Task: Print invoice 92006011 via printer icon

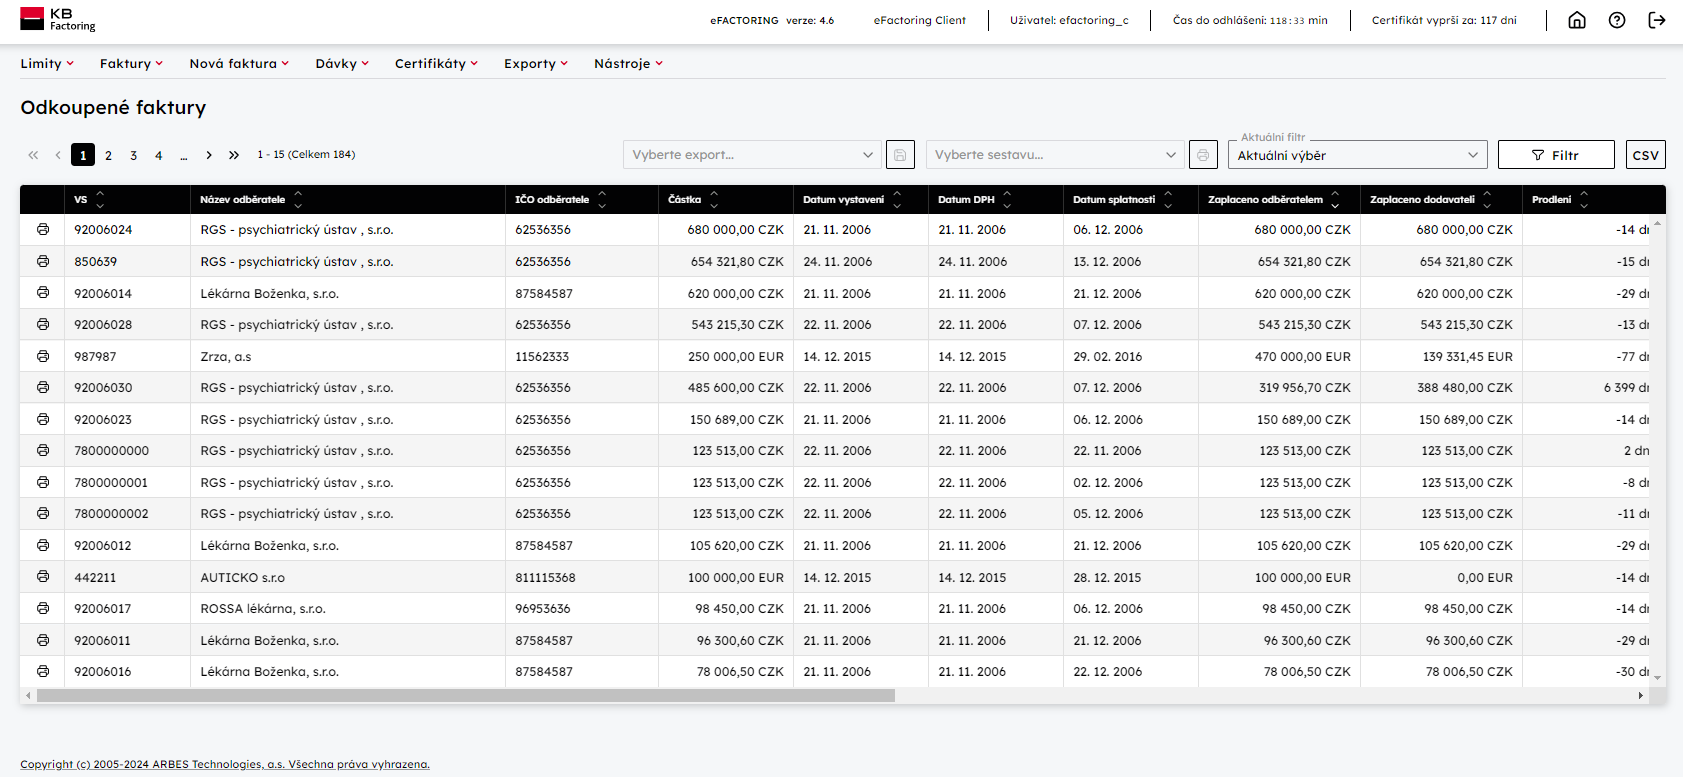Action: pyautogui.click(x=43, y=640)
